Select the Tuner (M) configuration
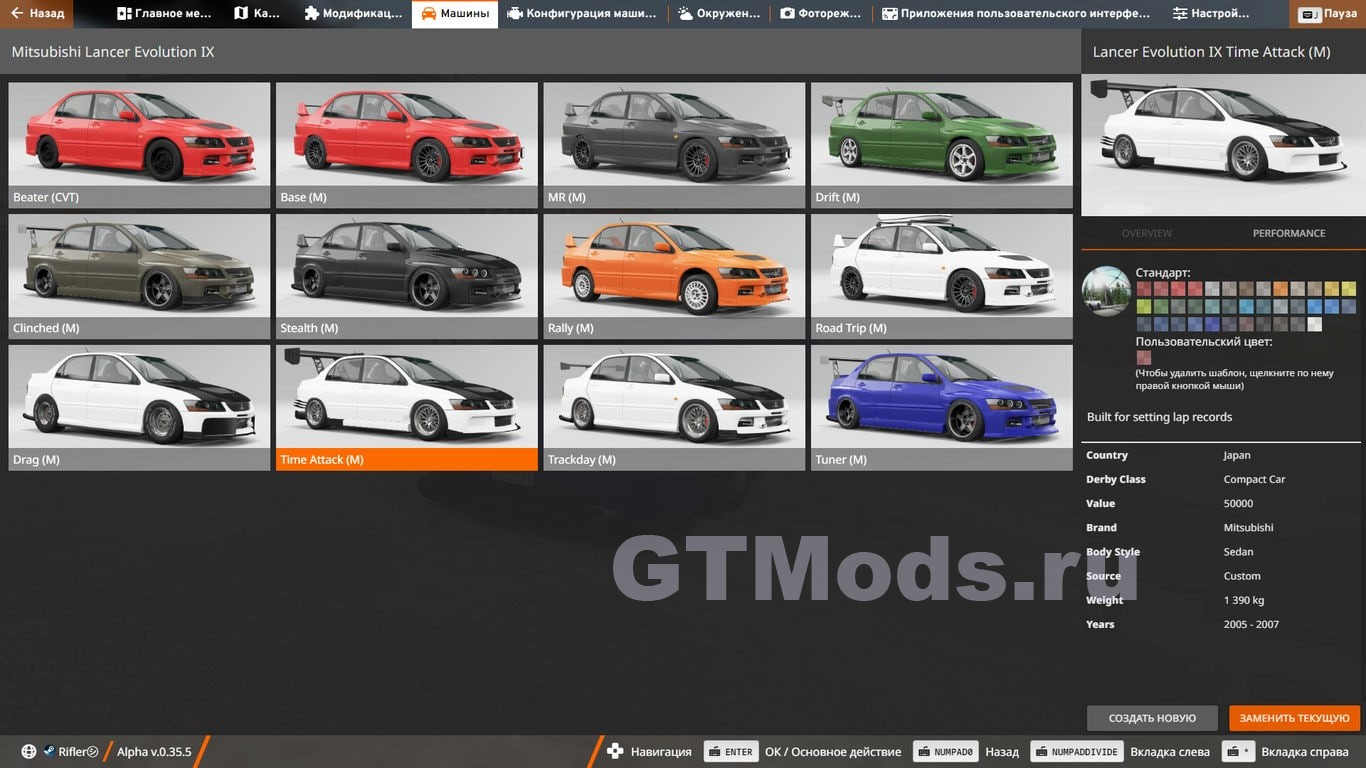This screenshot has width=1366, height=768. 942,408
